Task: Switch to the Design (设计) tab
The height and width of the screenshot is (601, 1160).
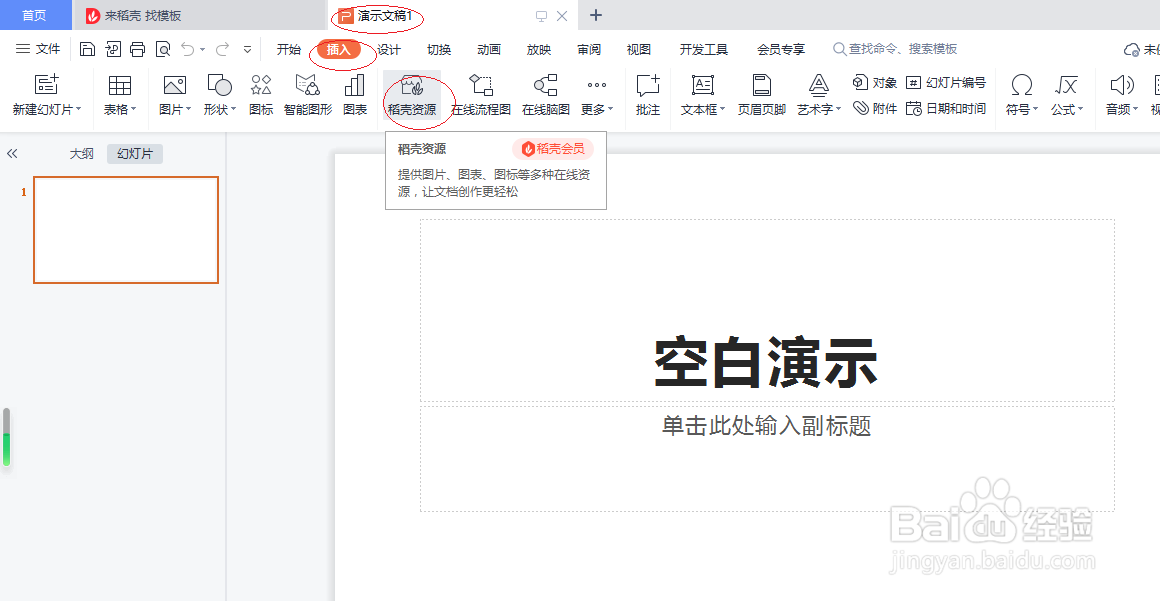Action: [389, 50]
